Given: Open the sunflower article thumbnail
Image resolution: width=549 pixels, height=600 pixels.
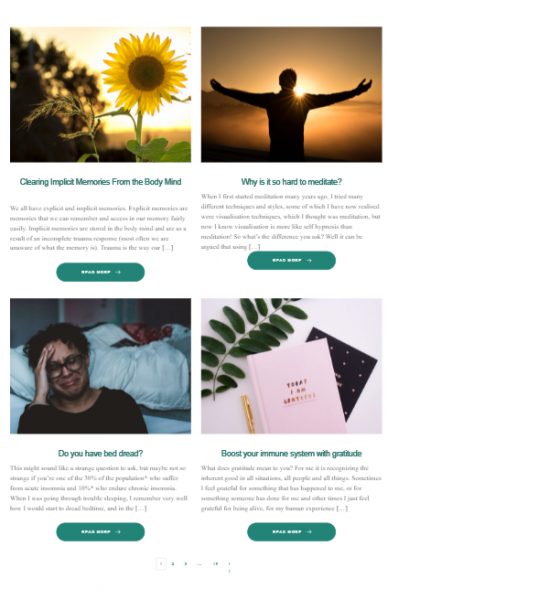Looking at the screenshot, I should 100,95.
